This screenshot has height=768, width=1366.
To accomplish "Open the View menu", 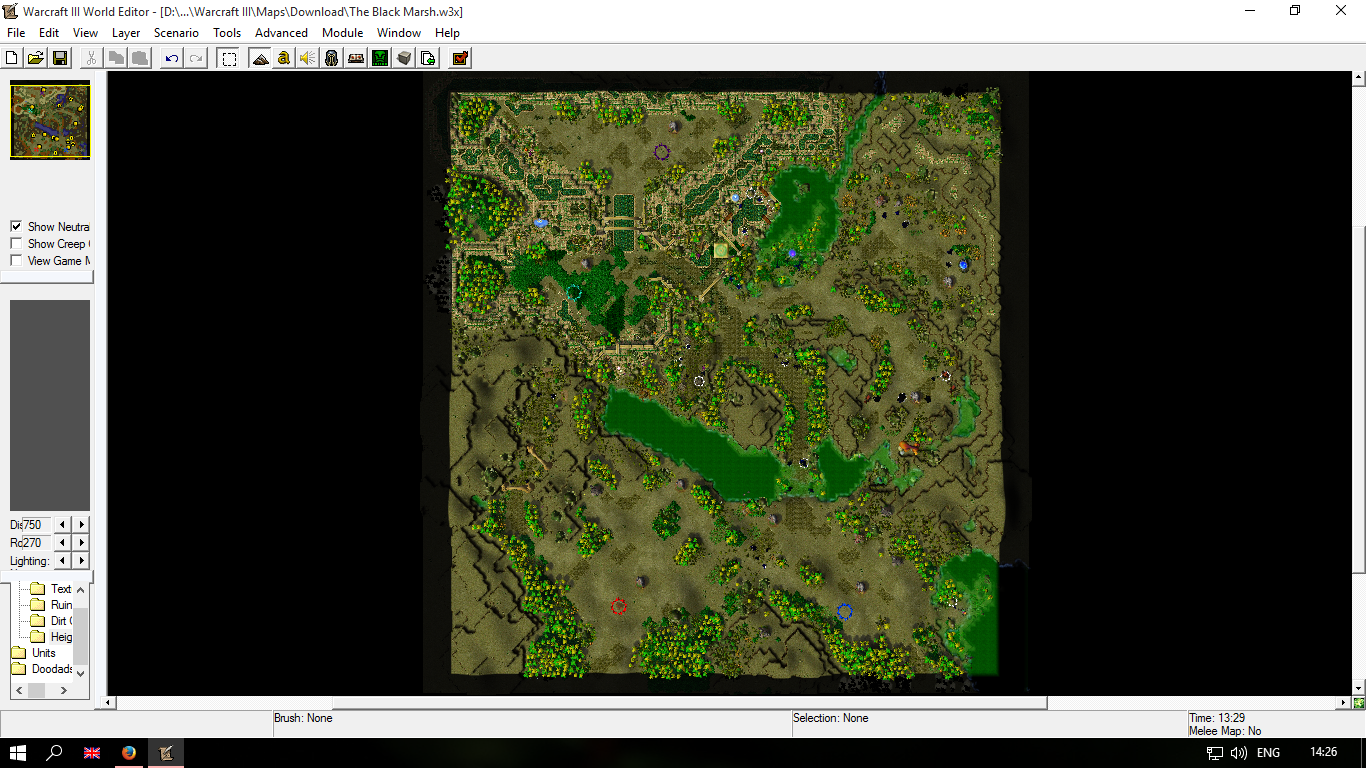I will pos(85,33).
